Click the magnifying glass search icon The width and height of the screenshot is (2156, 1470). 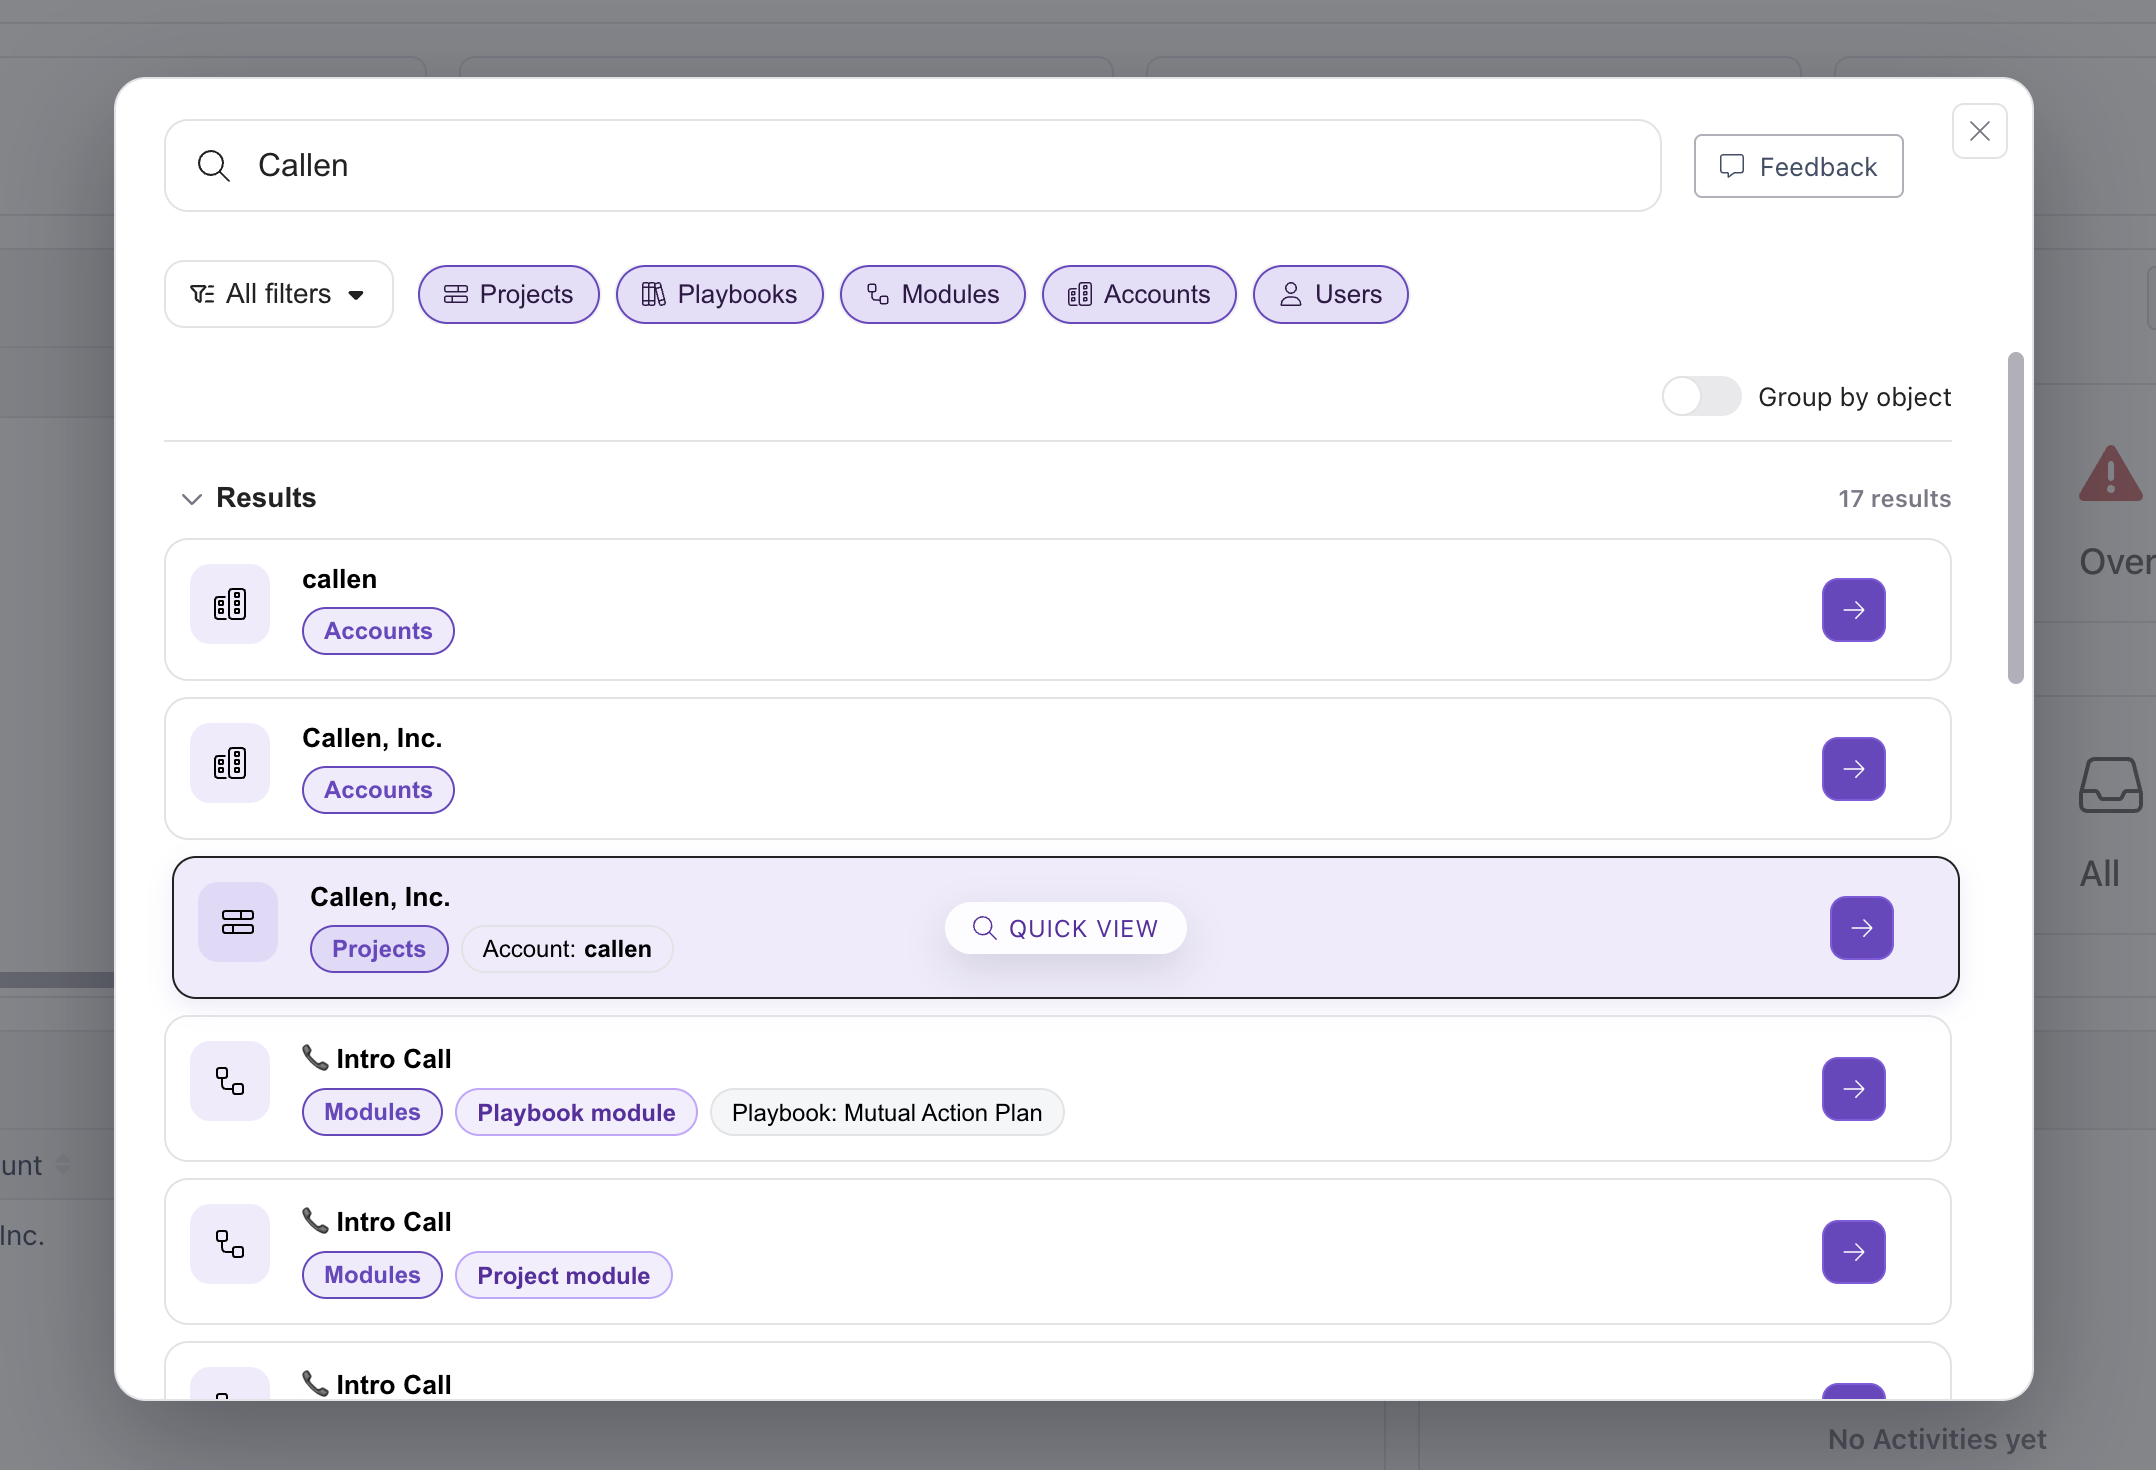213,166
